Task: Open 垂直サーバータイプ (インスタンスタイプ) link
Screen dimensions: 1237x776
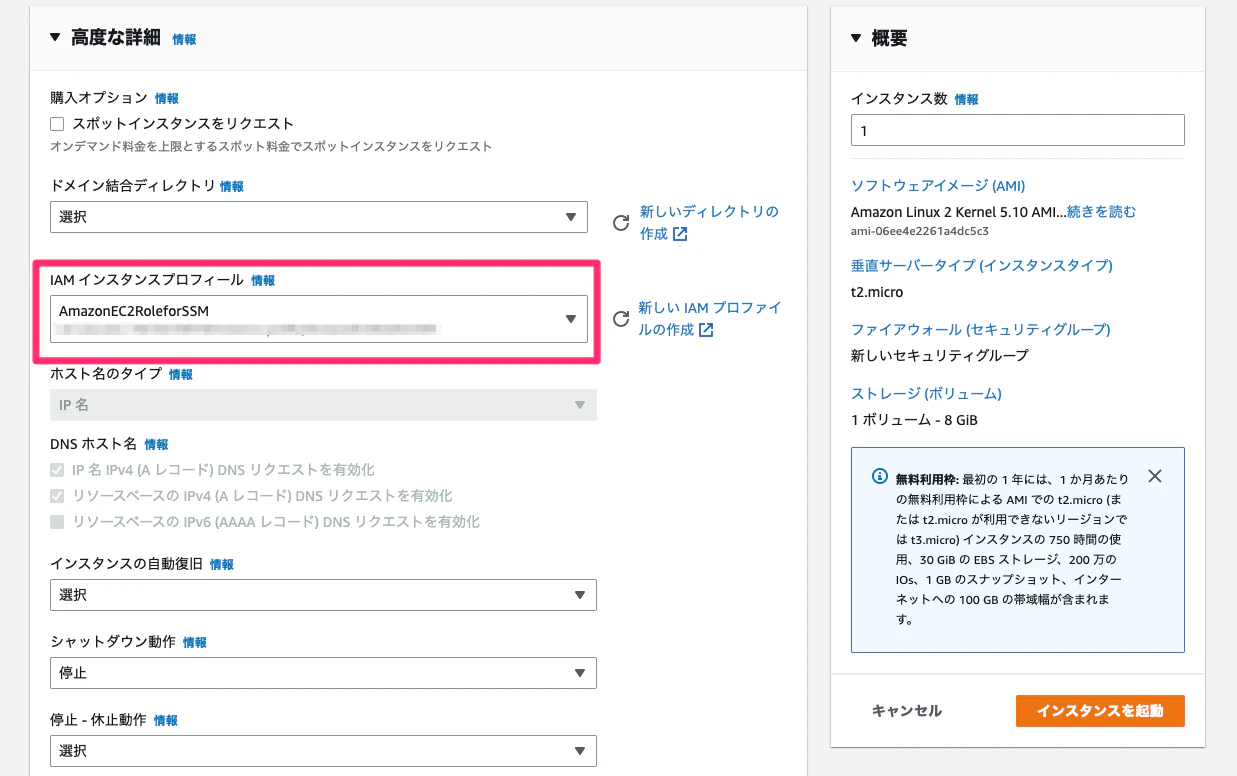Action: [982, 266]
